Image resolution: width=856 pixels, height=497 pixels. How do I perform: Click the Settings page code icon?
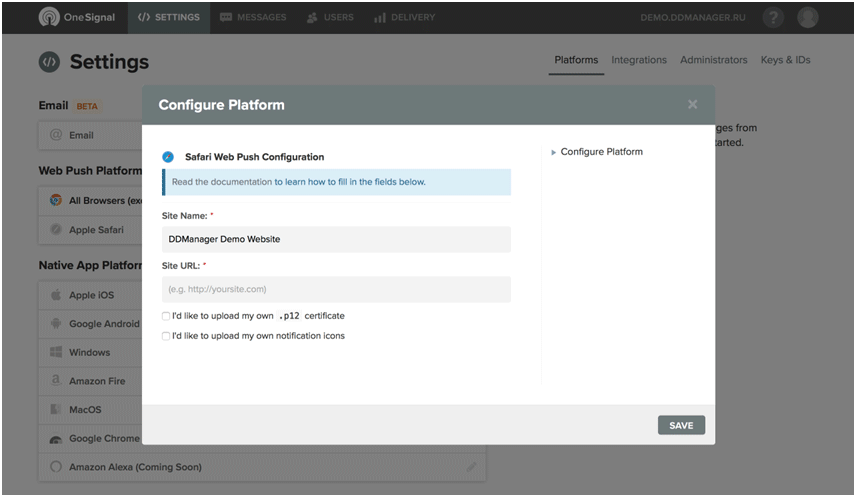coord(49,62)
